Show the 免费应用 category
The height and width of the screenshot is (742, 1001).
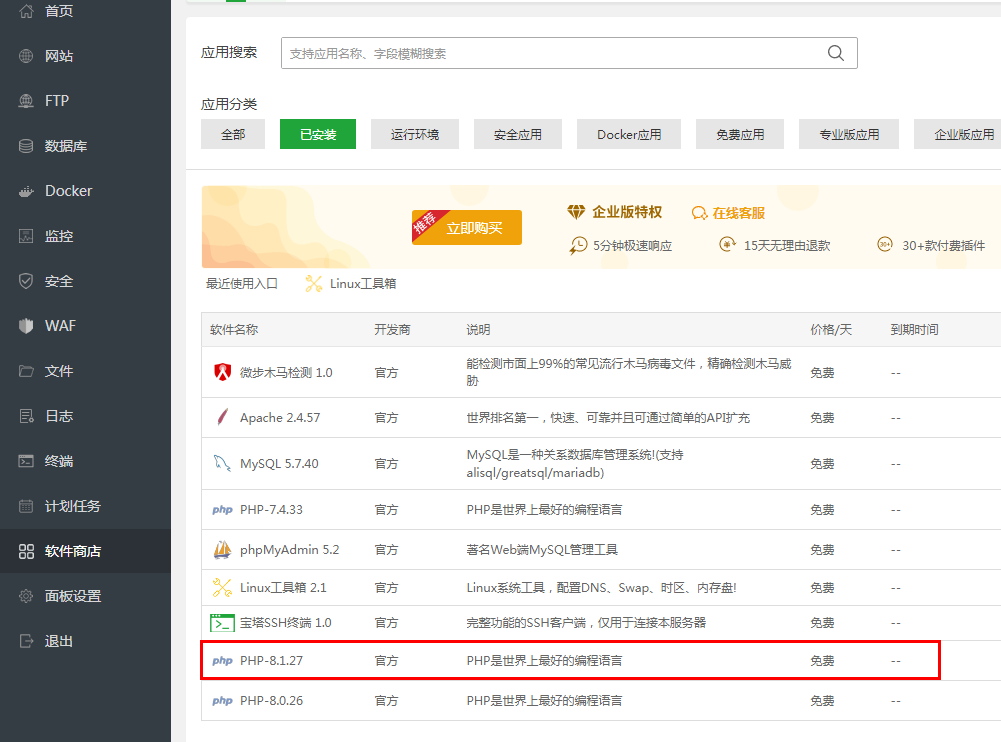[x=740, y=134]
